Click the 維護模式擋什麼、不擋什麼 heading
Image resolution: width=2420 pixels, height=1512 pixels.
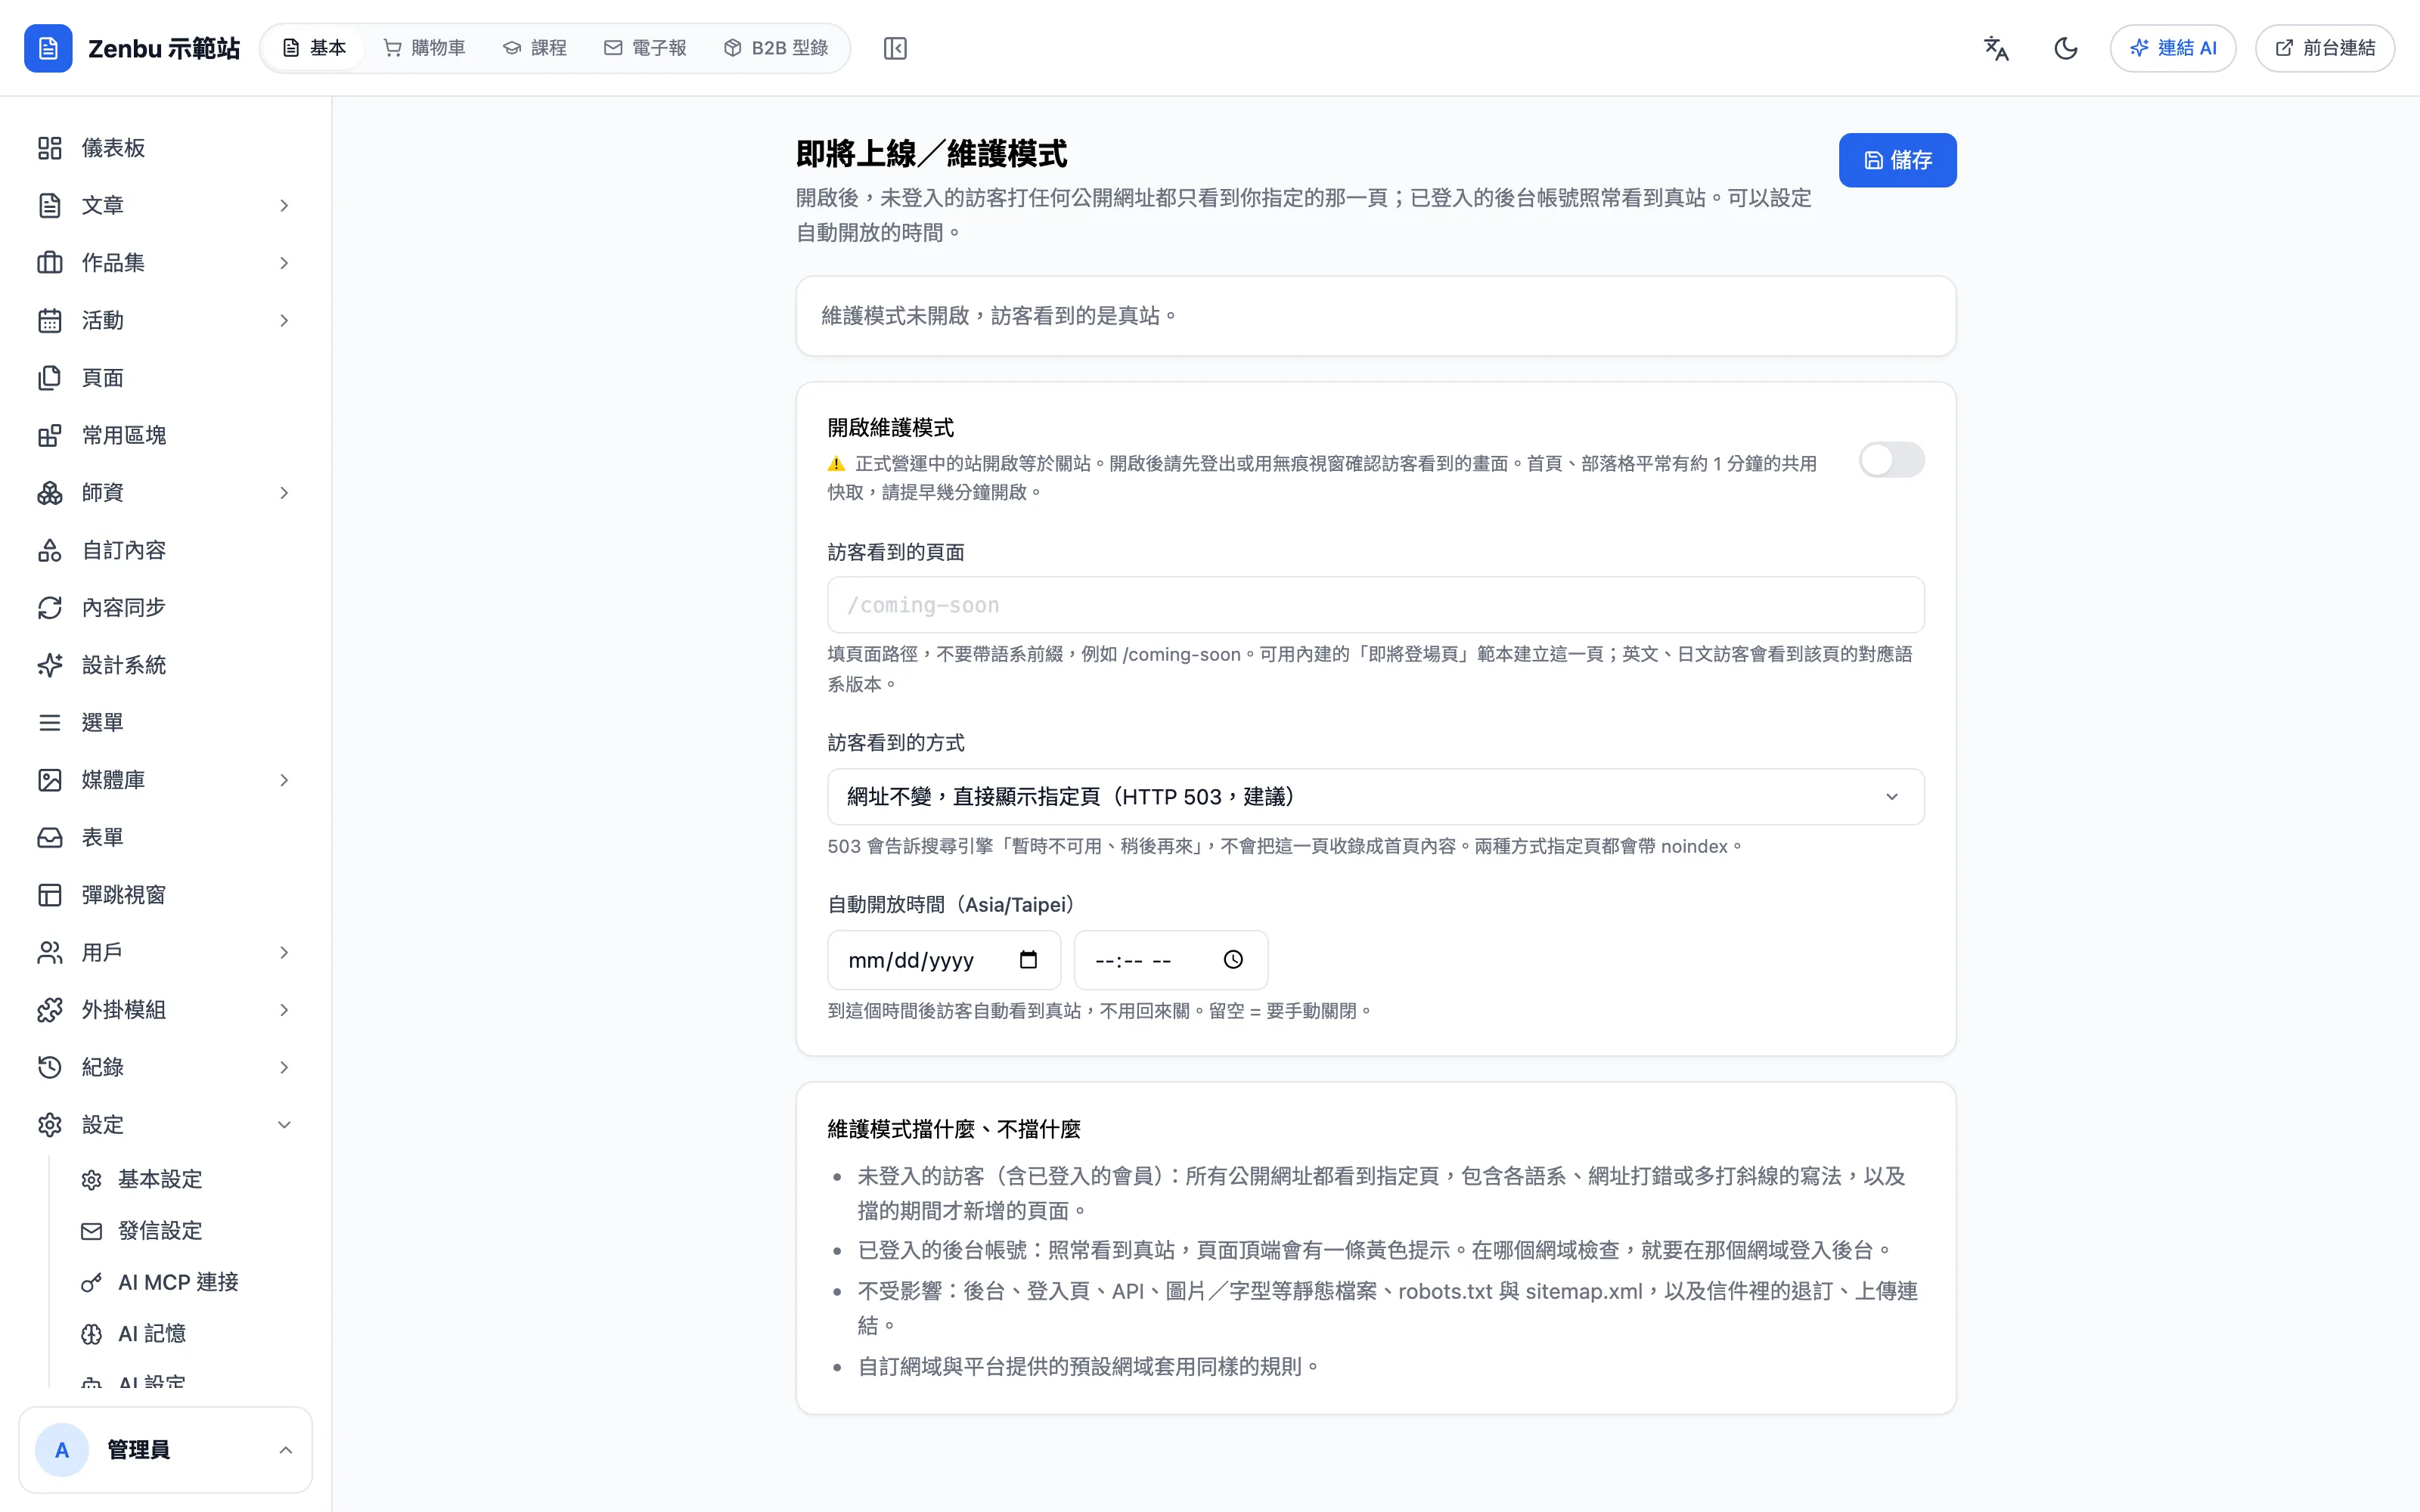point(954,1130)
